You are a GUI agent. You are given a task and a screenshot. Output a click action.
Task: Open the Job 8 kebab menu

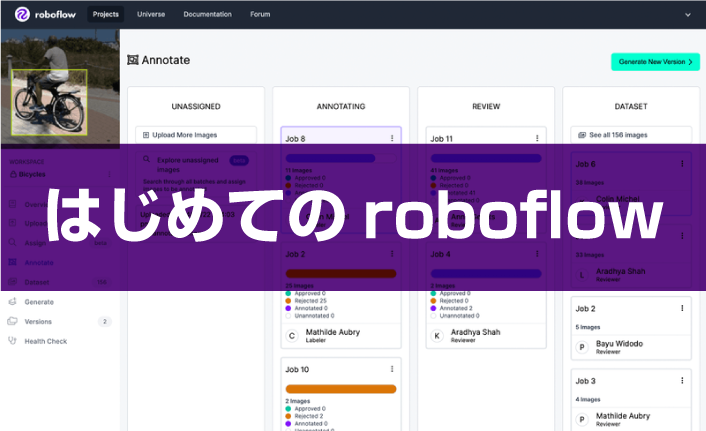(392, 138)
